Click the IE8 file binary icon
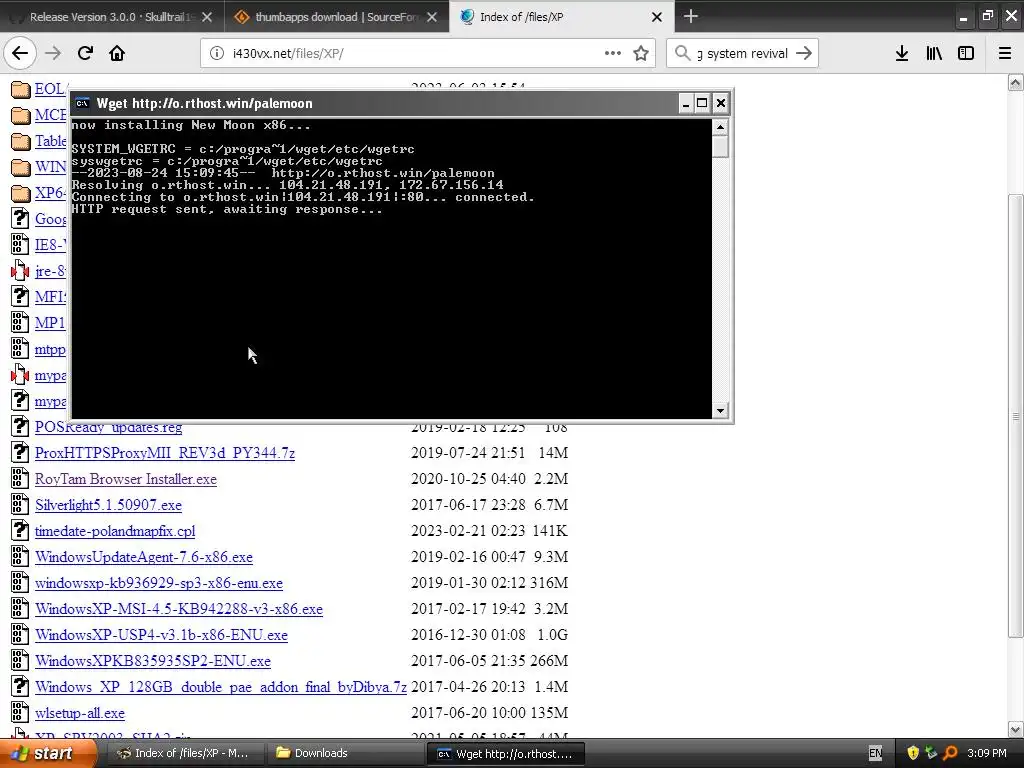 pos(20,244)
